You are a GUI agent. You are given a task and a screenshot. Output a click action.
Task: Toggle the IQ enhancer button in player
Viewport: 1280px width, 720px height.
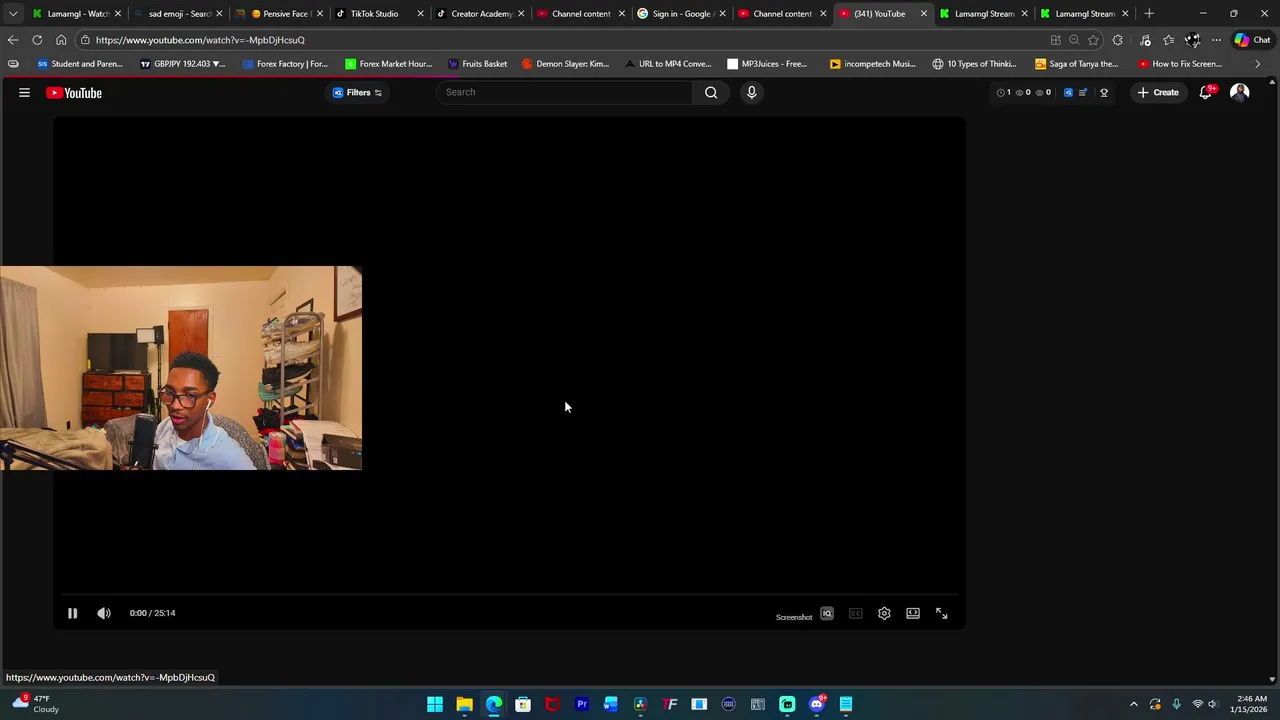pos(827,613)
